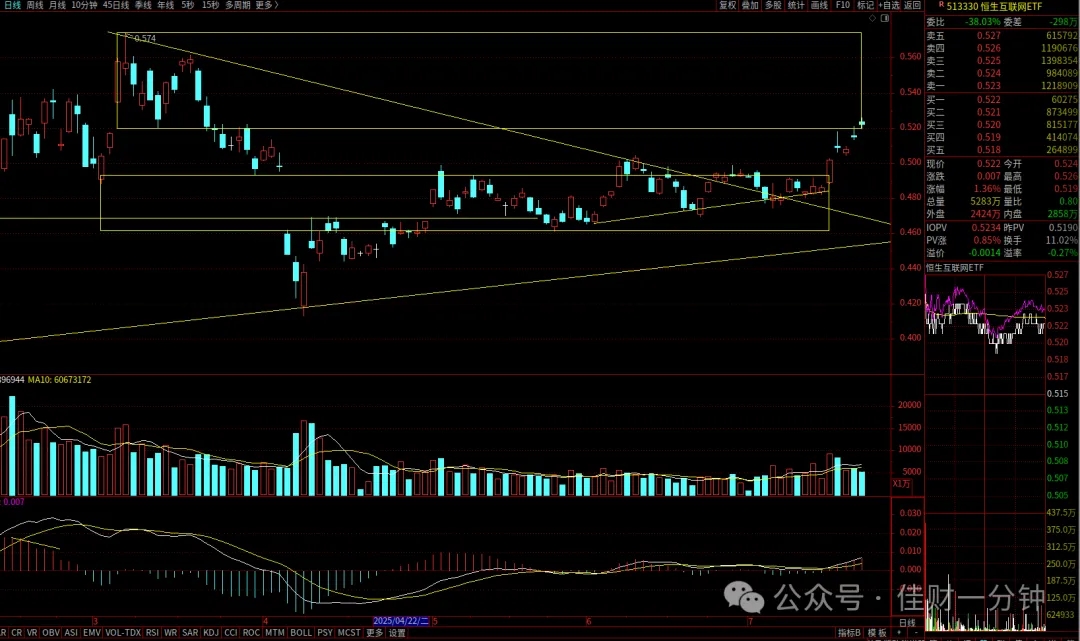Switch to the 周线 weekly chart tab

coord(34,5)
